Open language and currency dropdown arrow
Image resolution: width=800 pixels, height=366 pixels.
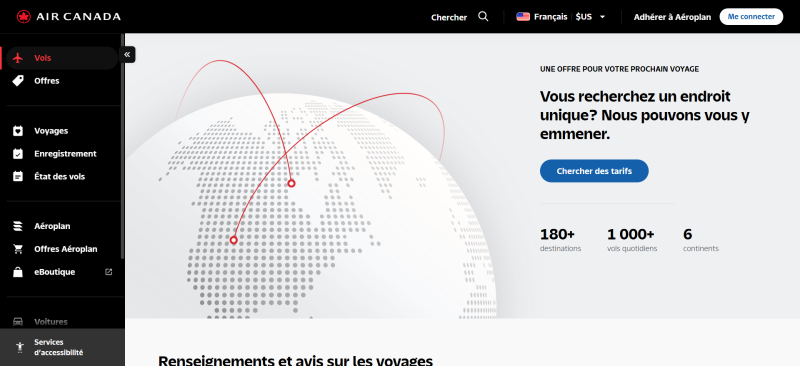[x=603, y=17]
